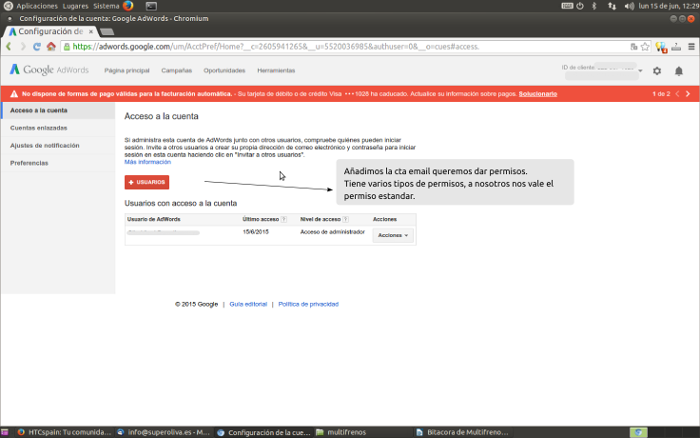
Task: Click the Usuario de AdWords column header
Action: tap(154, 219)
